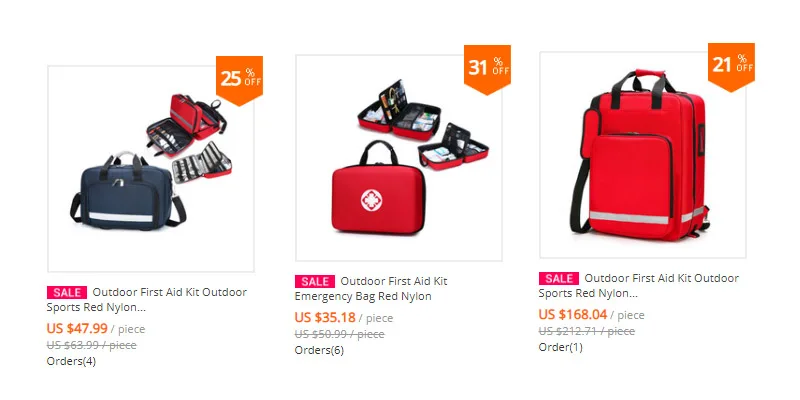Open the red first aid case image

coord(399,158)
